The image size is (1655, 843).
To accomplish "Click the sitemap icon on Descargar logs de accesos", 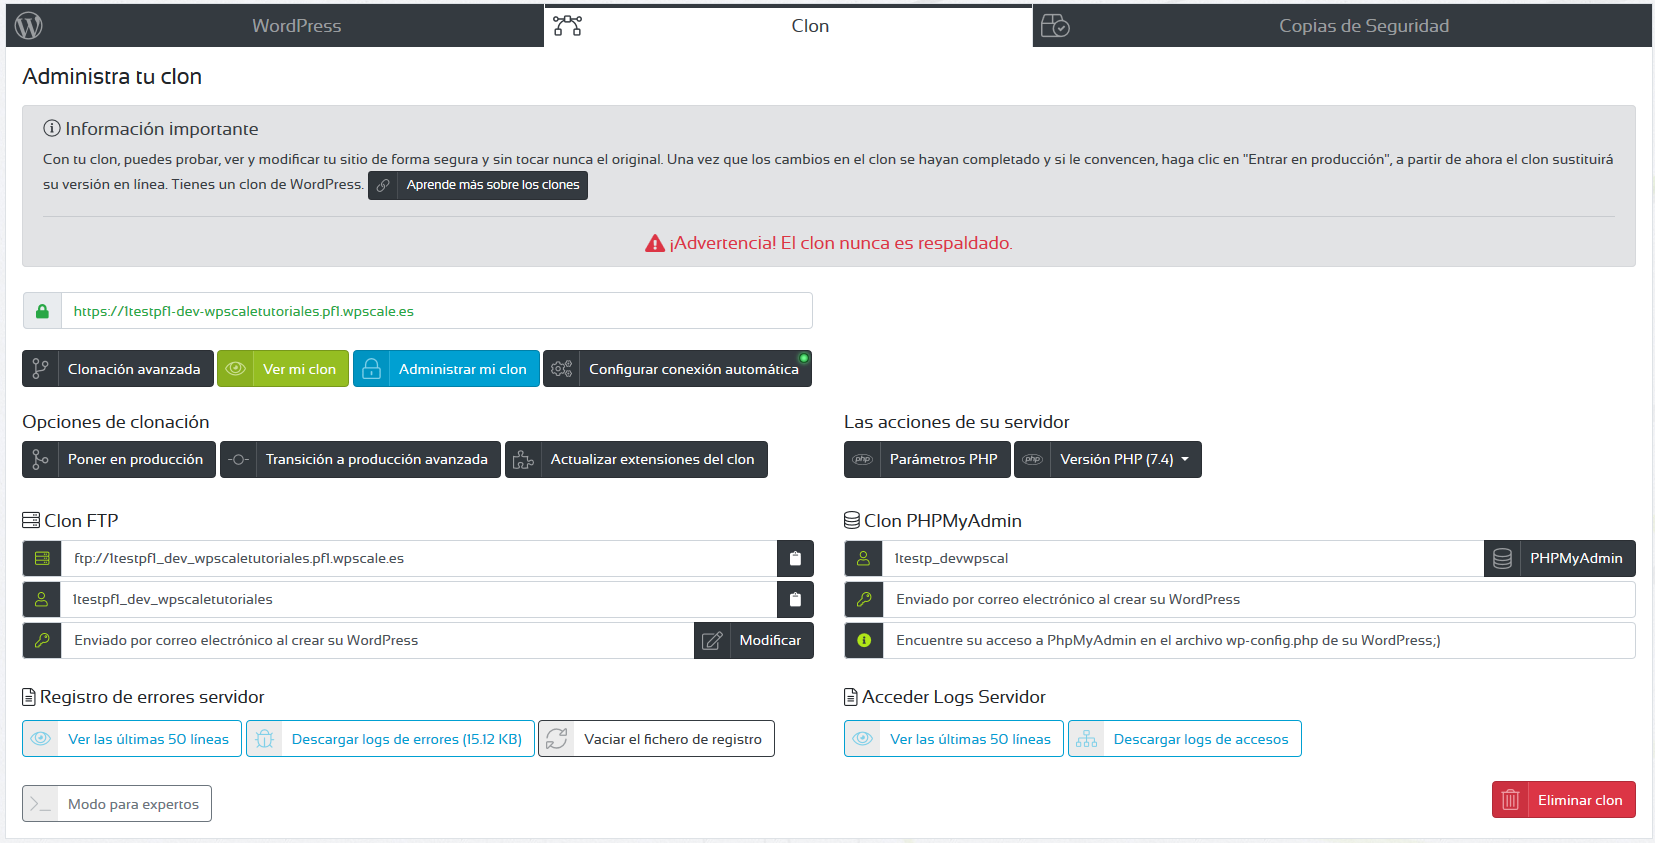I will pyautogui.click(x=1086, y=739).
